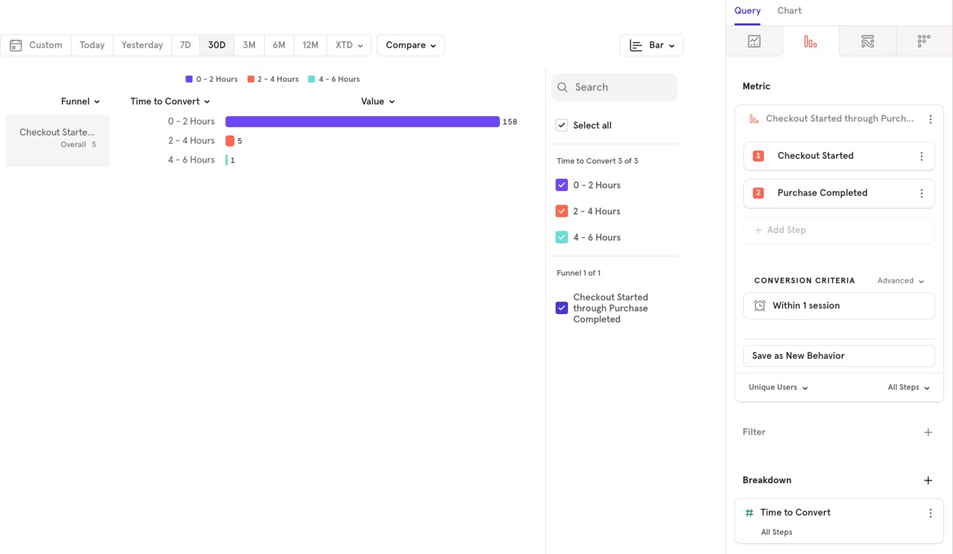Click the Custom date range button
This screenshot has width=953, height=554.
[x=36, y=45]
